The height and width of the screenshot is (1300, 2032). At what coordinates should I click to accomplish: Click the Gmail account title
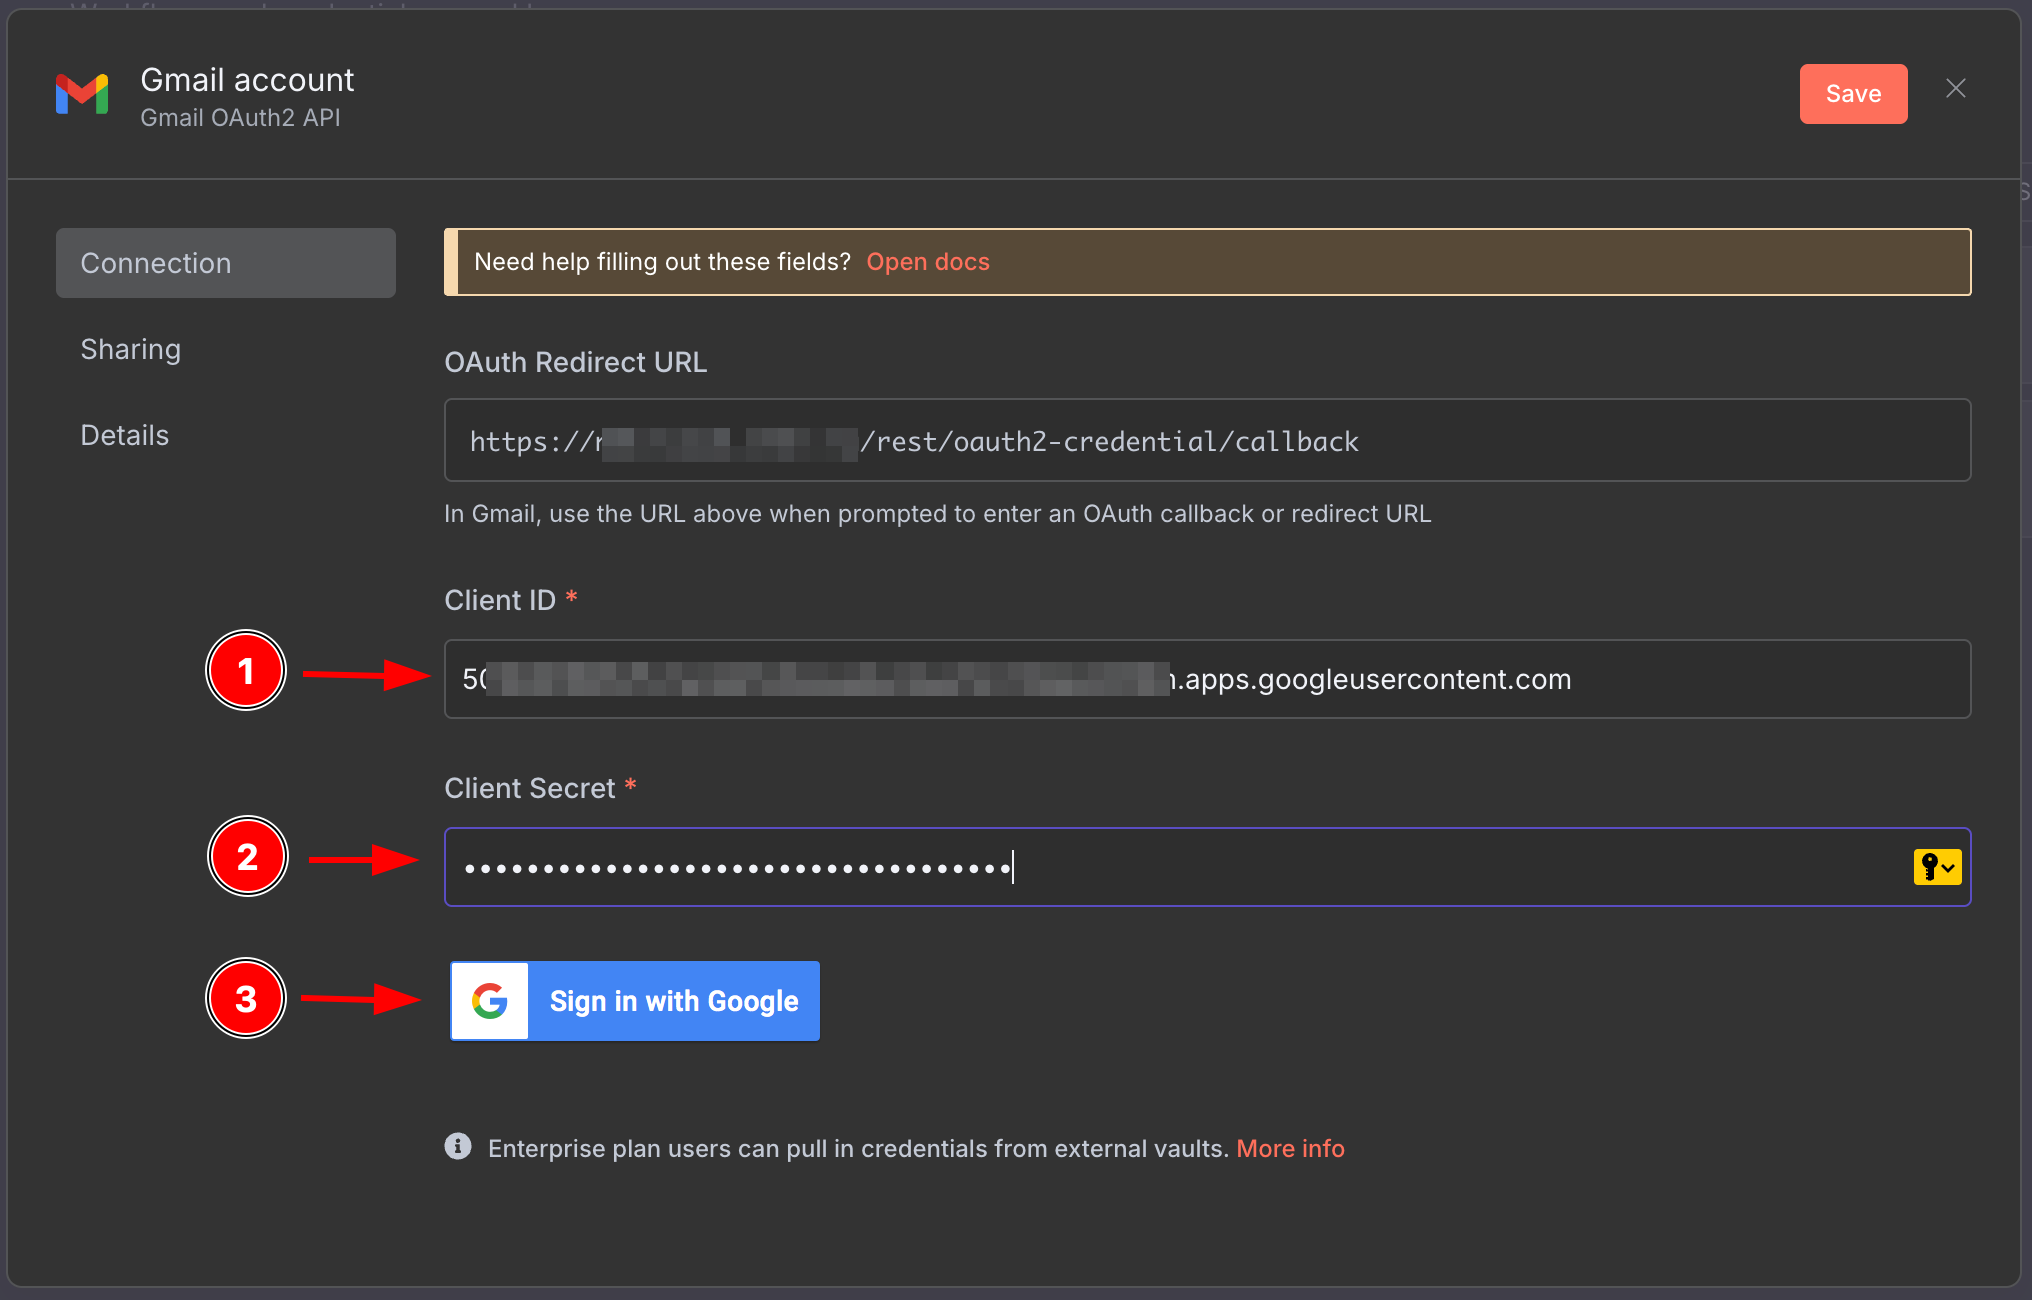tap(247, 80)
